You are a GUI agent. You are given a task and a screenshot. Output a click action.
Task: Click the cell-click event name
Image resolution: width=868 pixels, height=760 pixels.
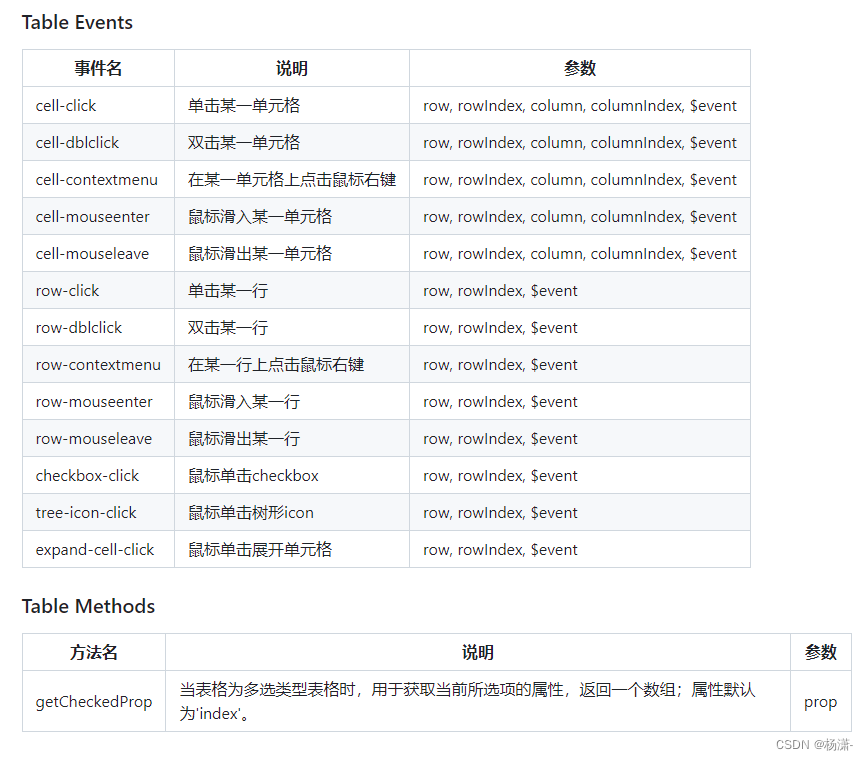67,105
